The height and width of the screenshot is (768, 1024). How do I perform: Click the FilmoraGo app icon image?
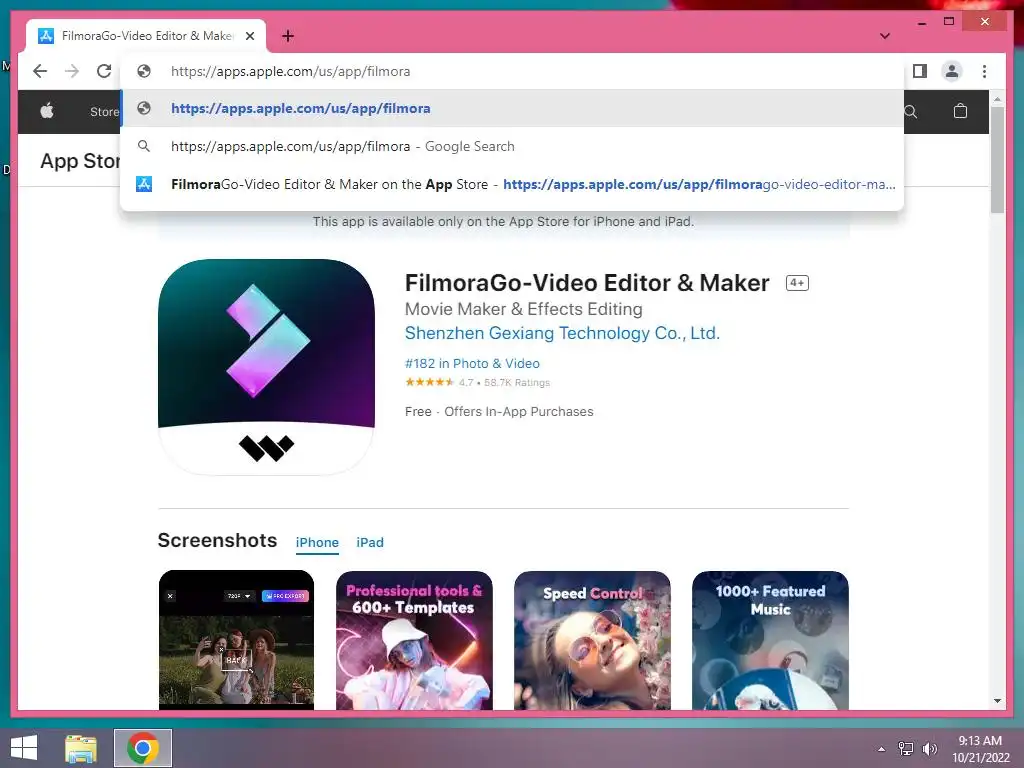266,367
